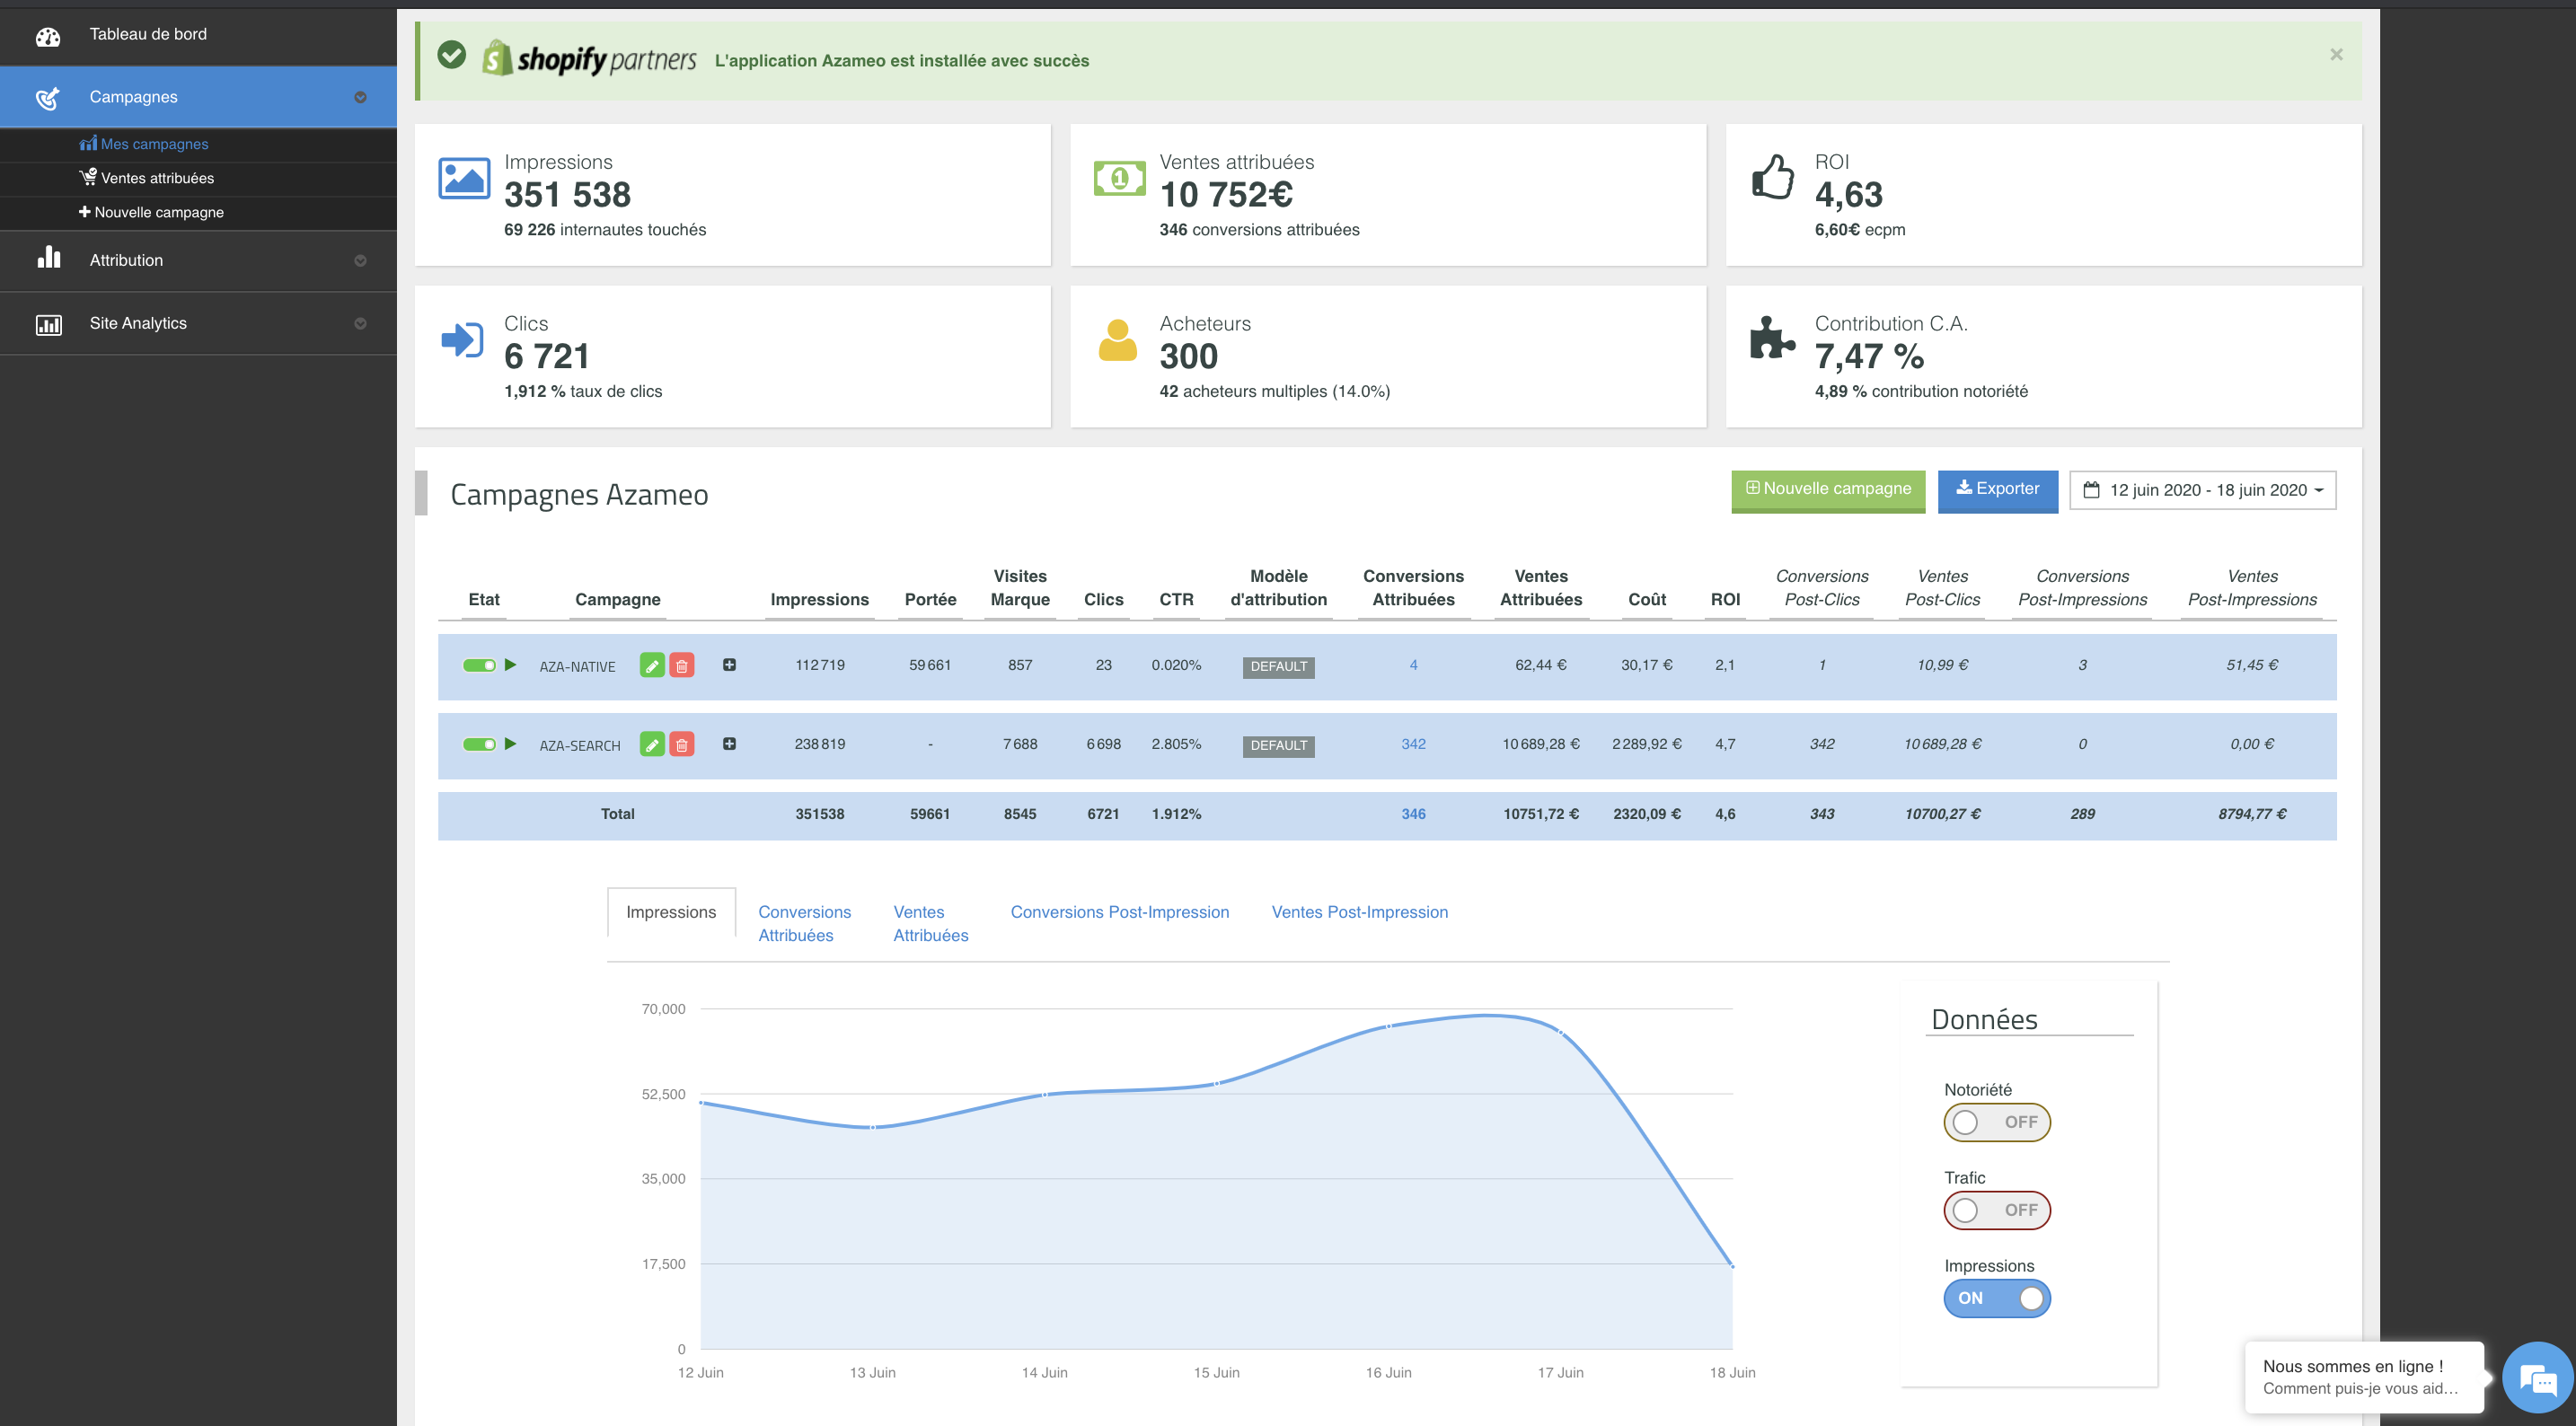This screenshot has height=1426, width=2576.
Task: Turn off the Impressions data toggle
Action: [1996, 1298]
